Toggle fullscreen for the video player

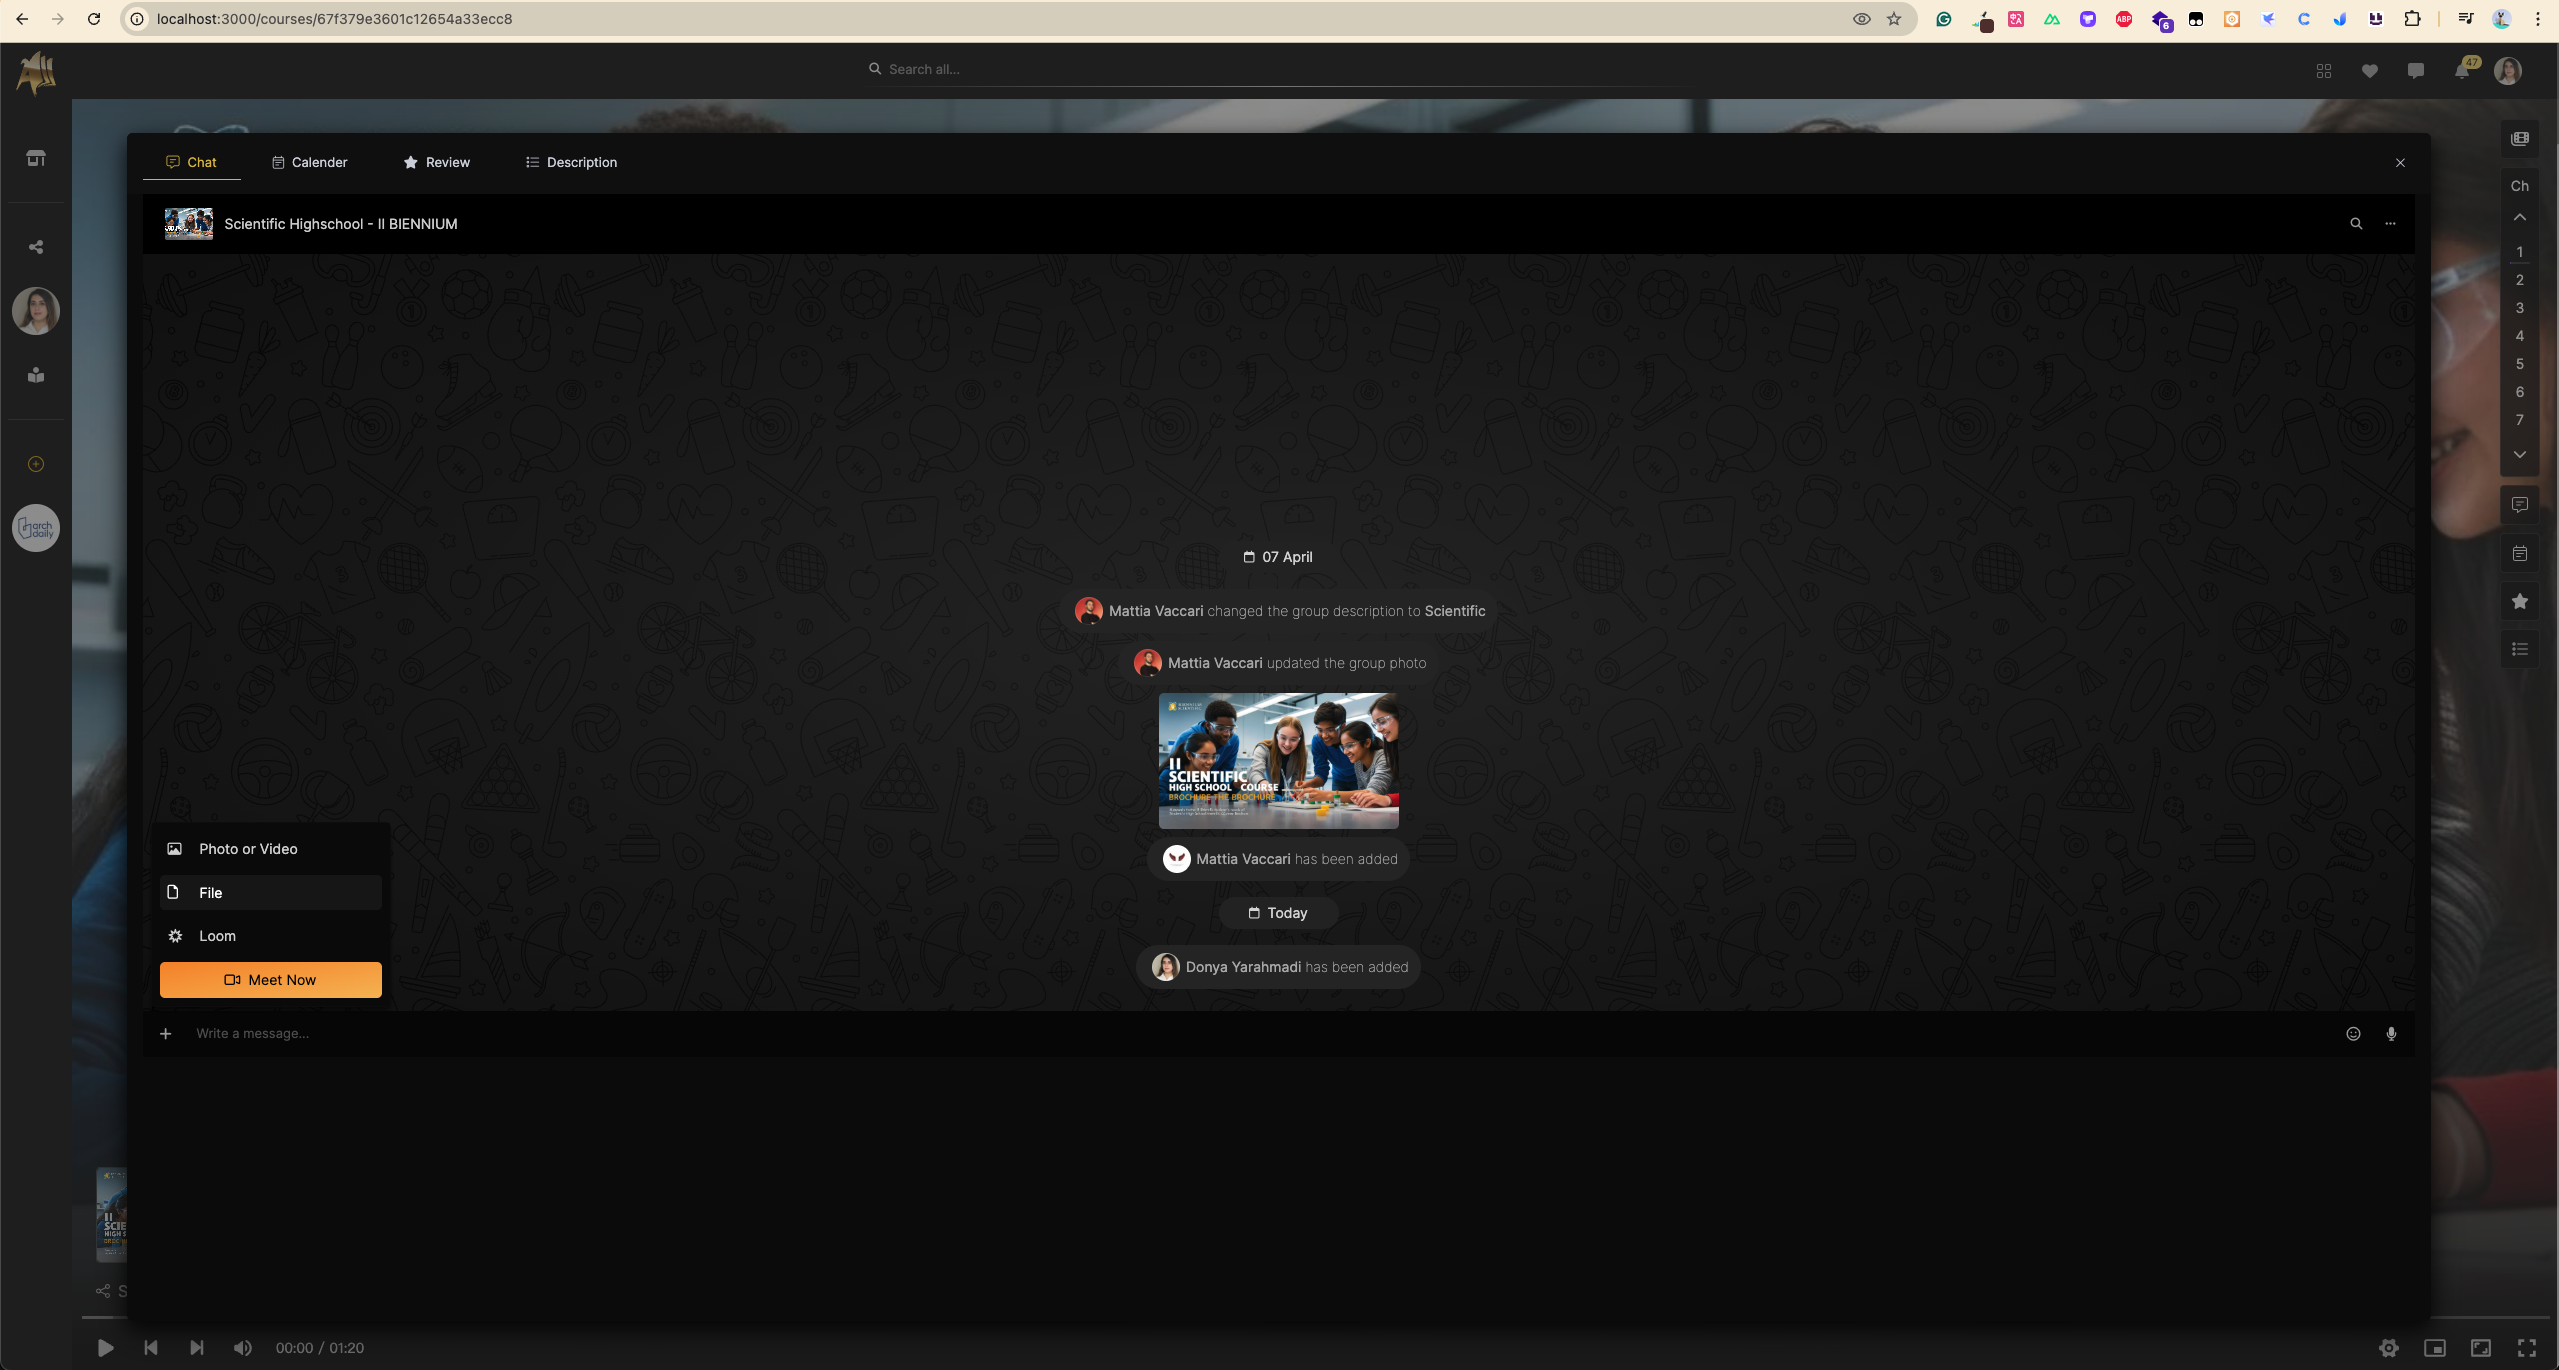coord(2527,1348)
